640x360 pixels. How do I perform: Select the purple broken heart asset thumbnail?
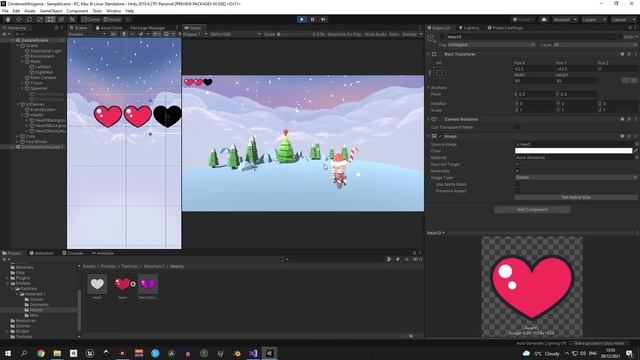point(148,284)
